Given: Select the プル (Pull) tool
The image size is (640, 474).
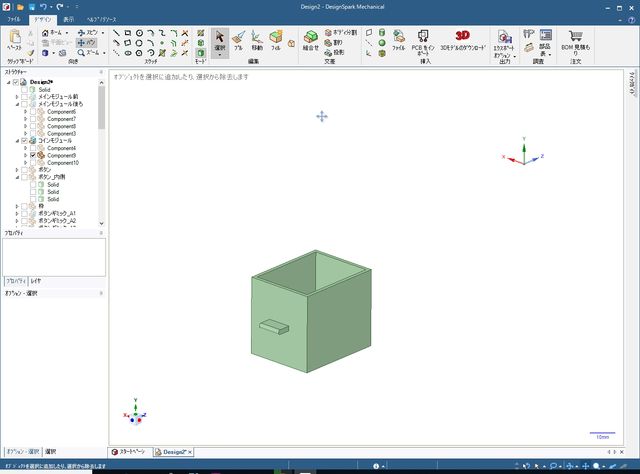Looking at the screenshot, I should click(238, 41).
